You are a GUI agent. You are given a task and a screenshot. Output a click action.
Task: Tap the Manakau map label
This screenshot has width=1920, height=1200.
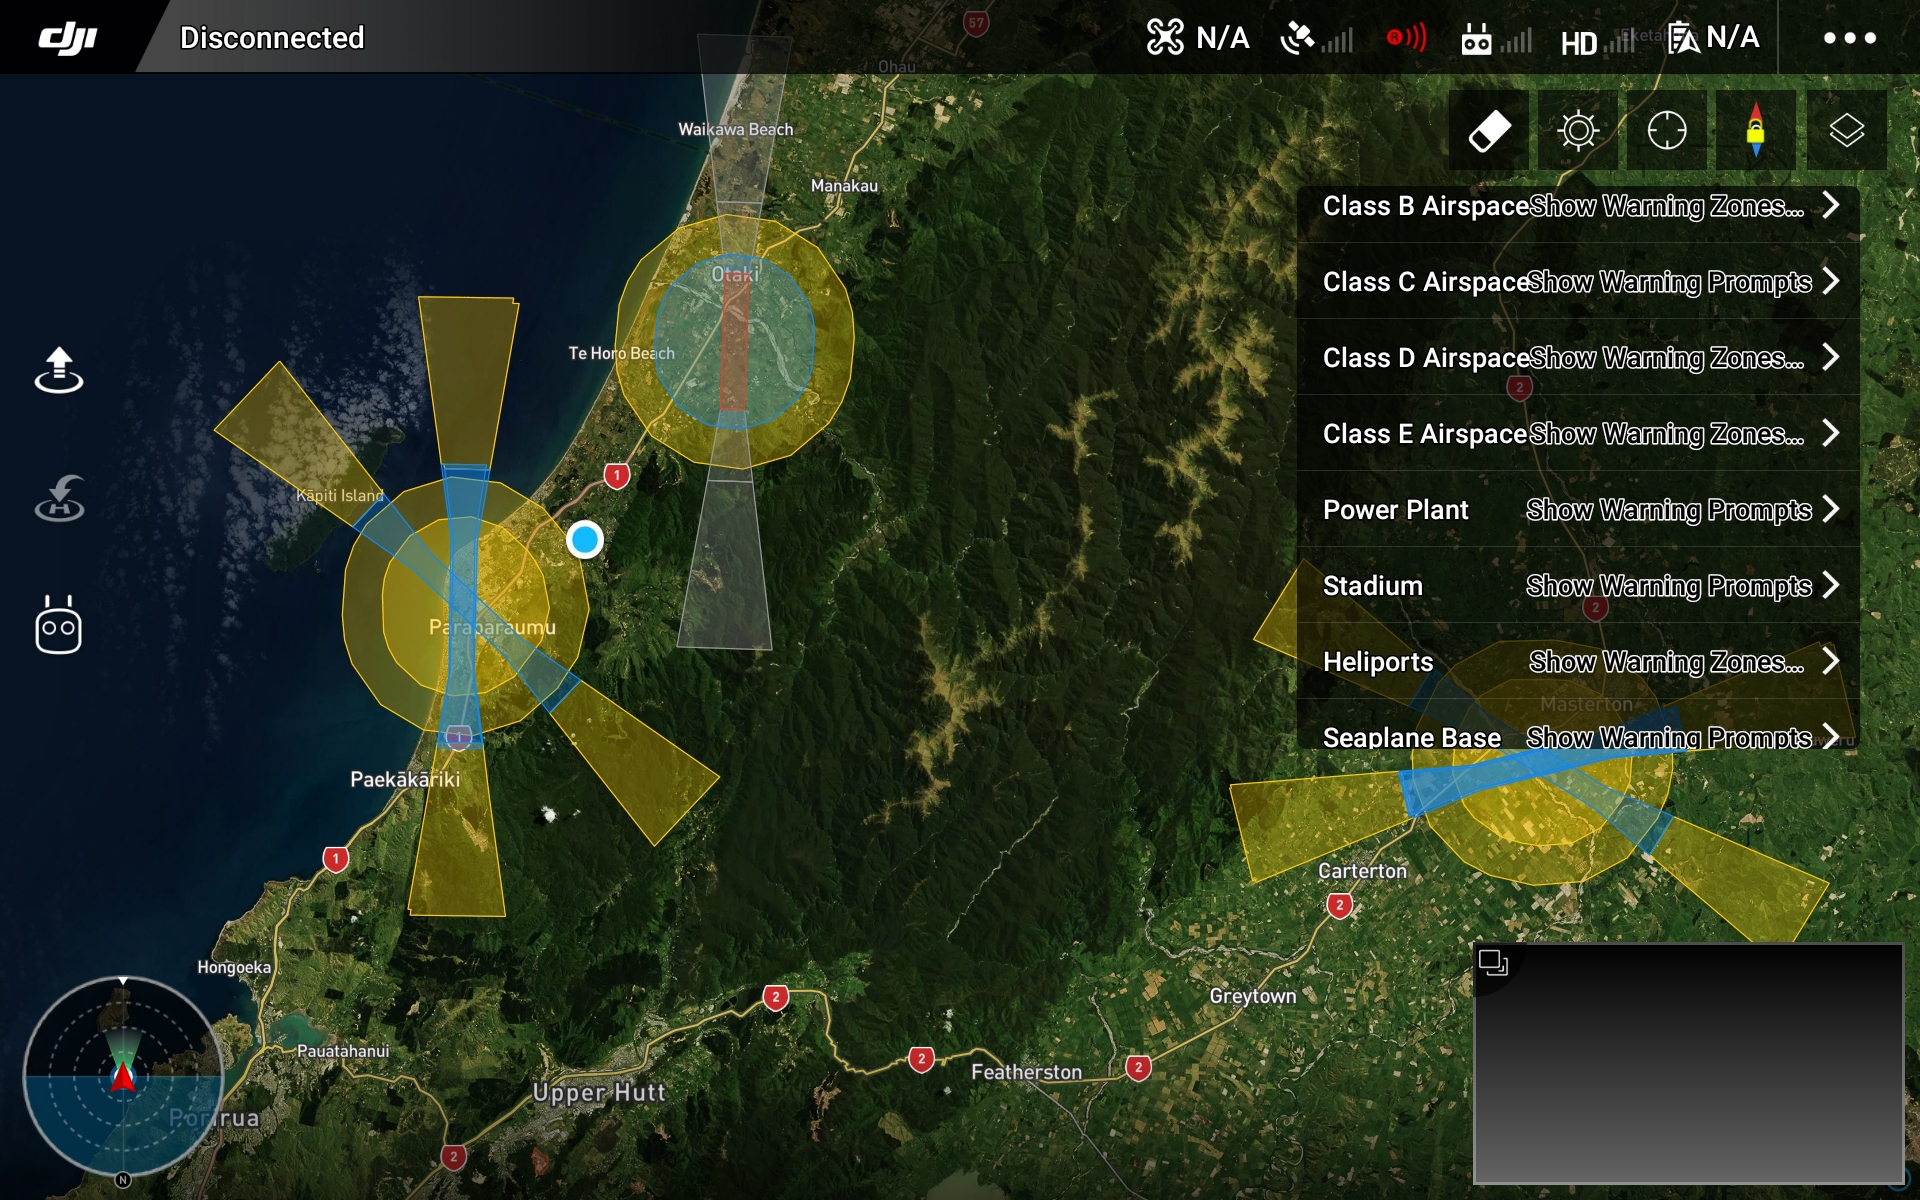pyautogui.click(x=845, y=185)
